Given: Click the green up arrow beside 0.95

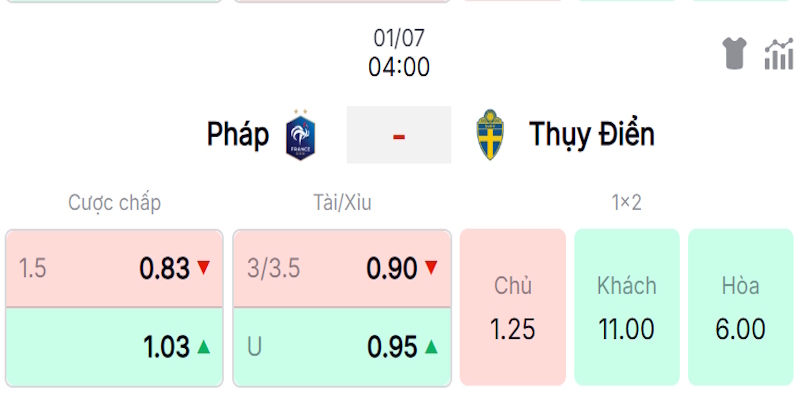Looking at the screenshot, I should 431,347.
